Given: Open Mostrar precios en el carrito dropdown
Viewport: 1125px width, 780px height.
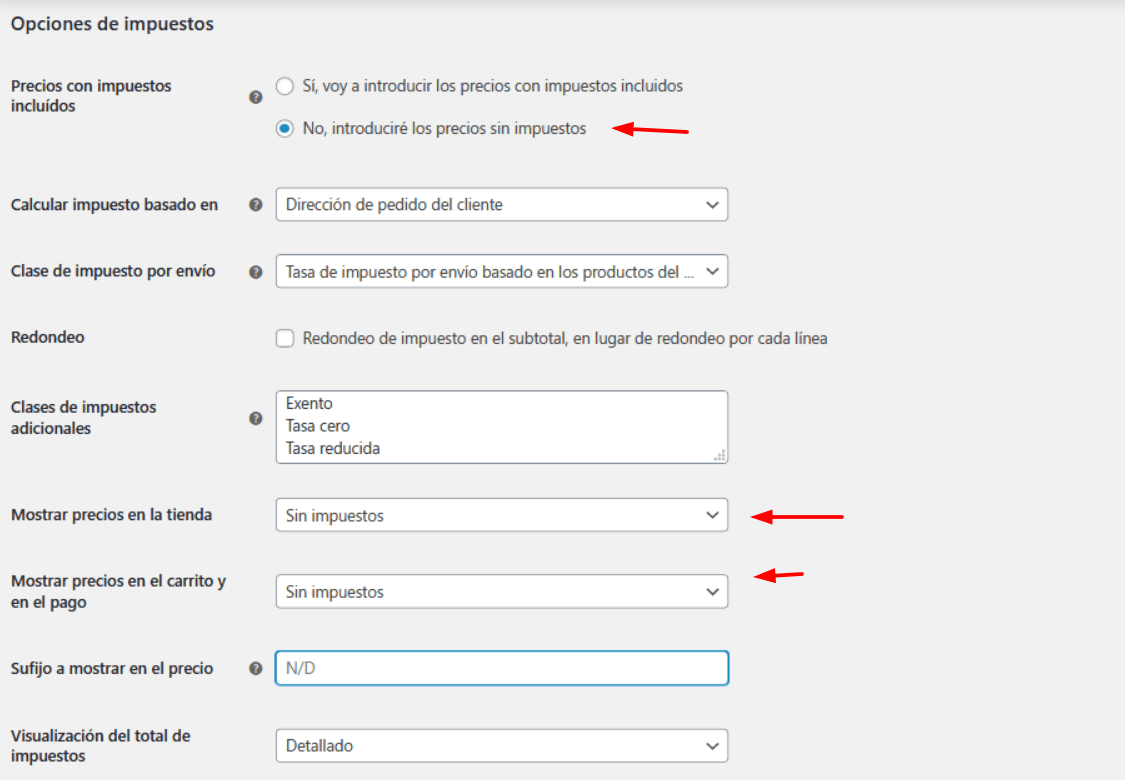Looking at the screenshot, I should [502, 592].
